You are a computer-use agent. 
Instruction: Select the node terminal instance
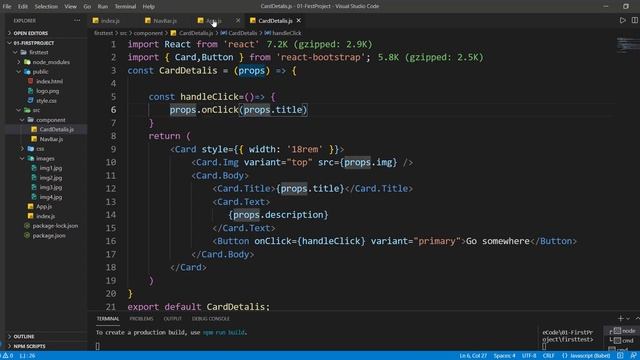point(624,331)
